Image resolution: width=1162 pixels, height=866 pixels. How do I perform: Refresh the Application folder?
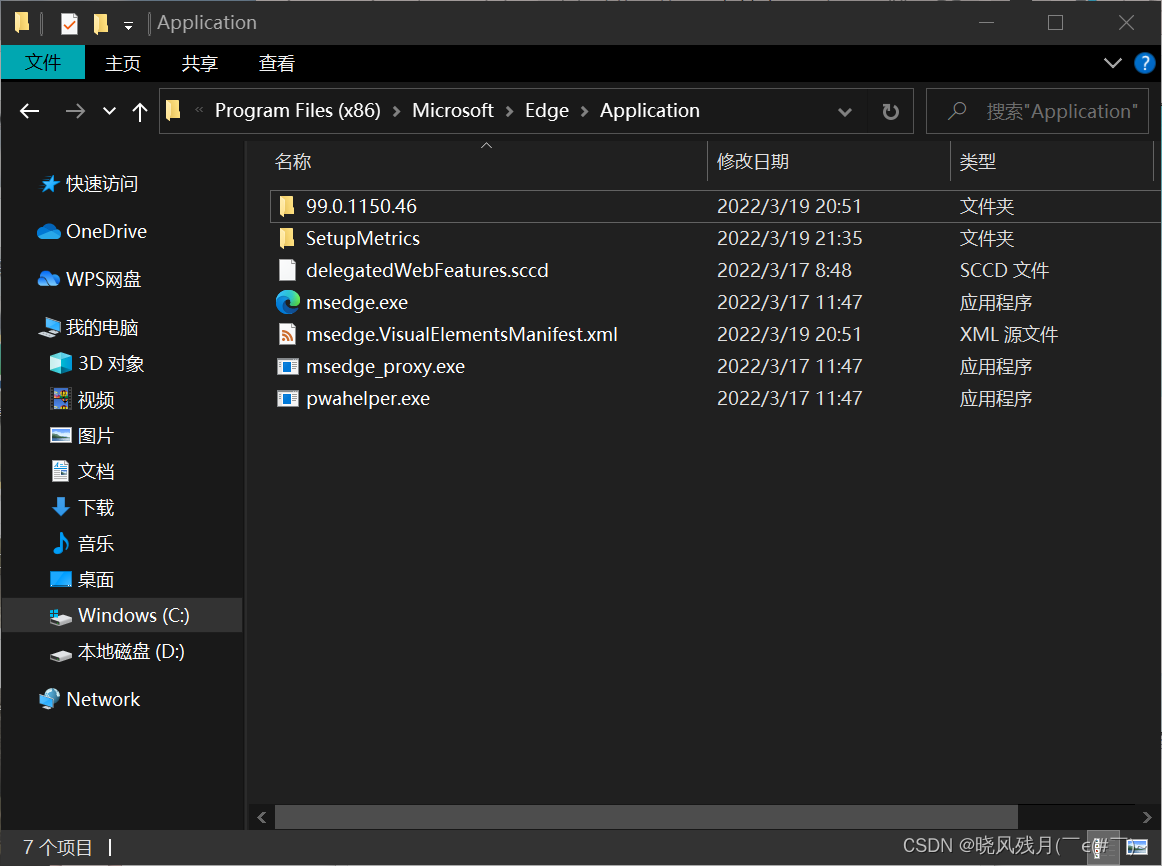pos(890,112)
